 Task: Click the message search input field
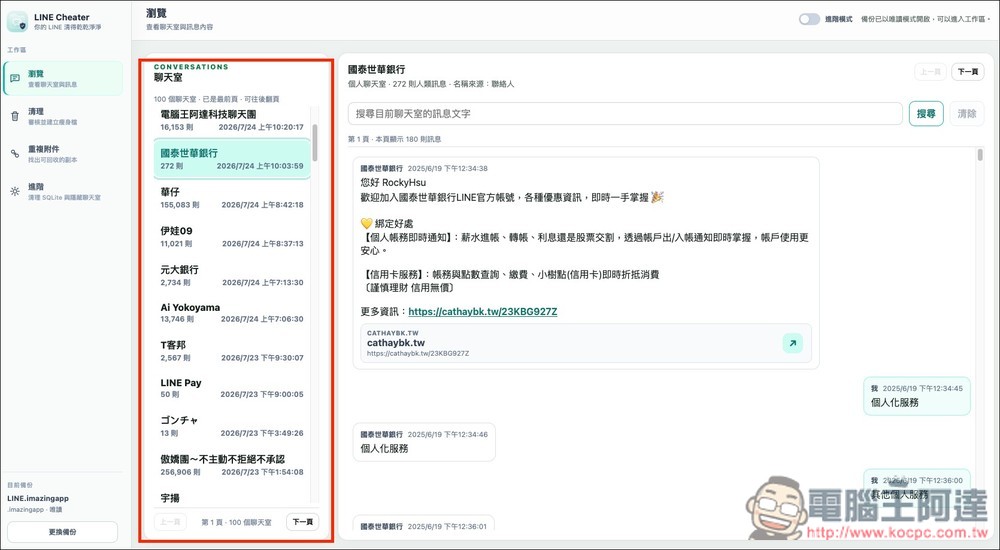pyautogui.click(x=625, y=114)
